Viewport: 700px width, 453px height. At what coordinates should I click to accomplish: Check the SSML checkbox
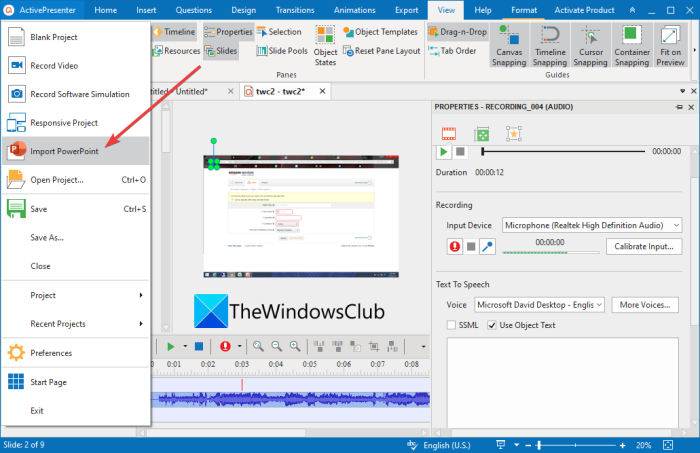tap(451, 325)
